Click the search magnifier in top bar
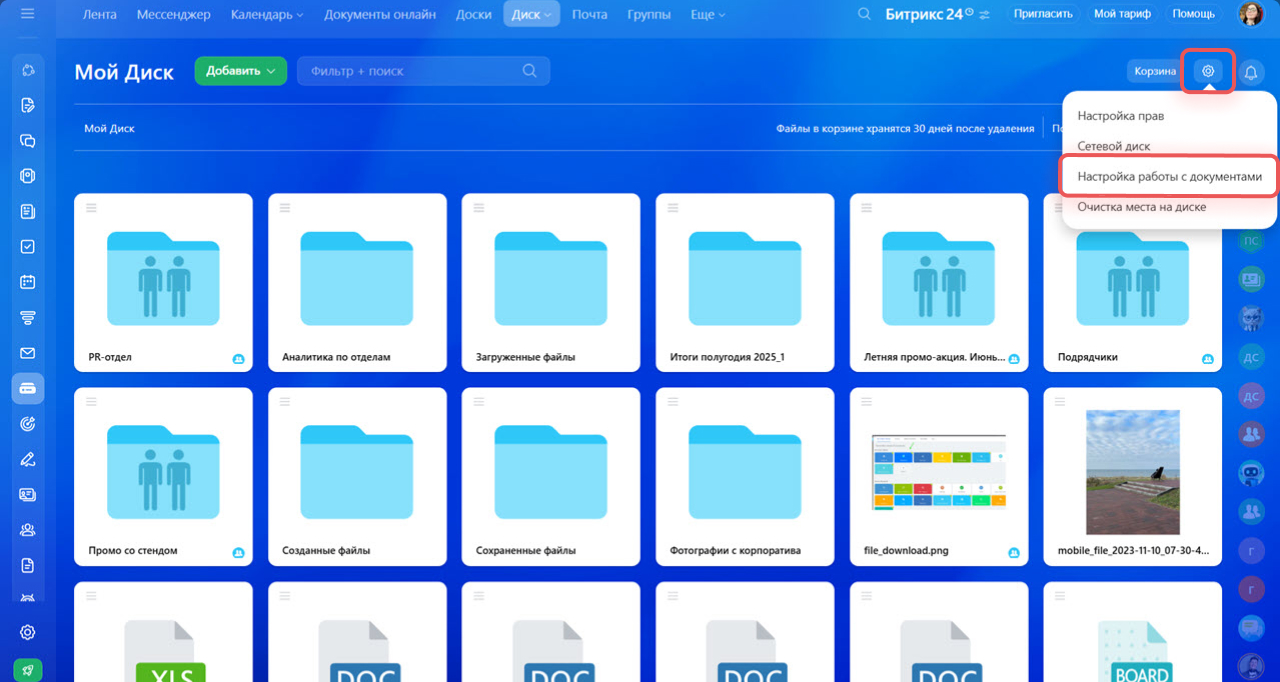The height and width of the screenshot is (682, 1280). 865,14
